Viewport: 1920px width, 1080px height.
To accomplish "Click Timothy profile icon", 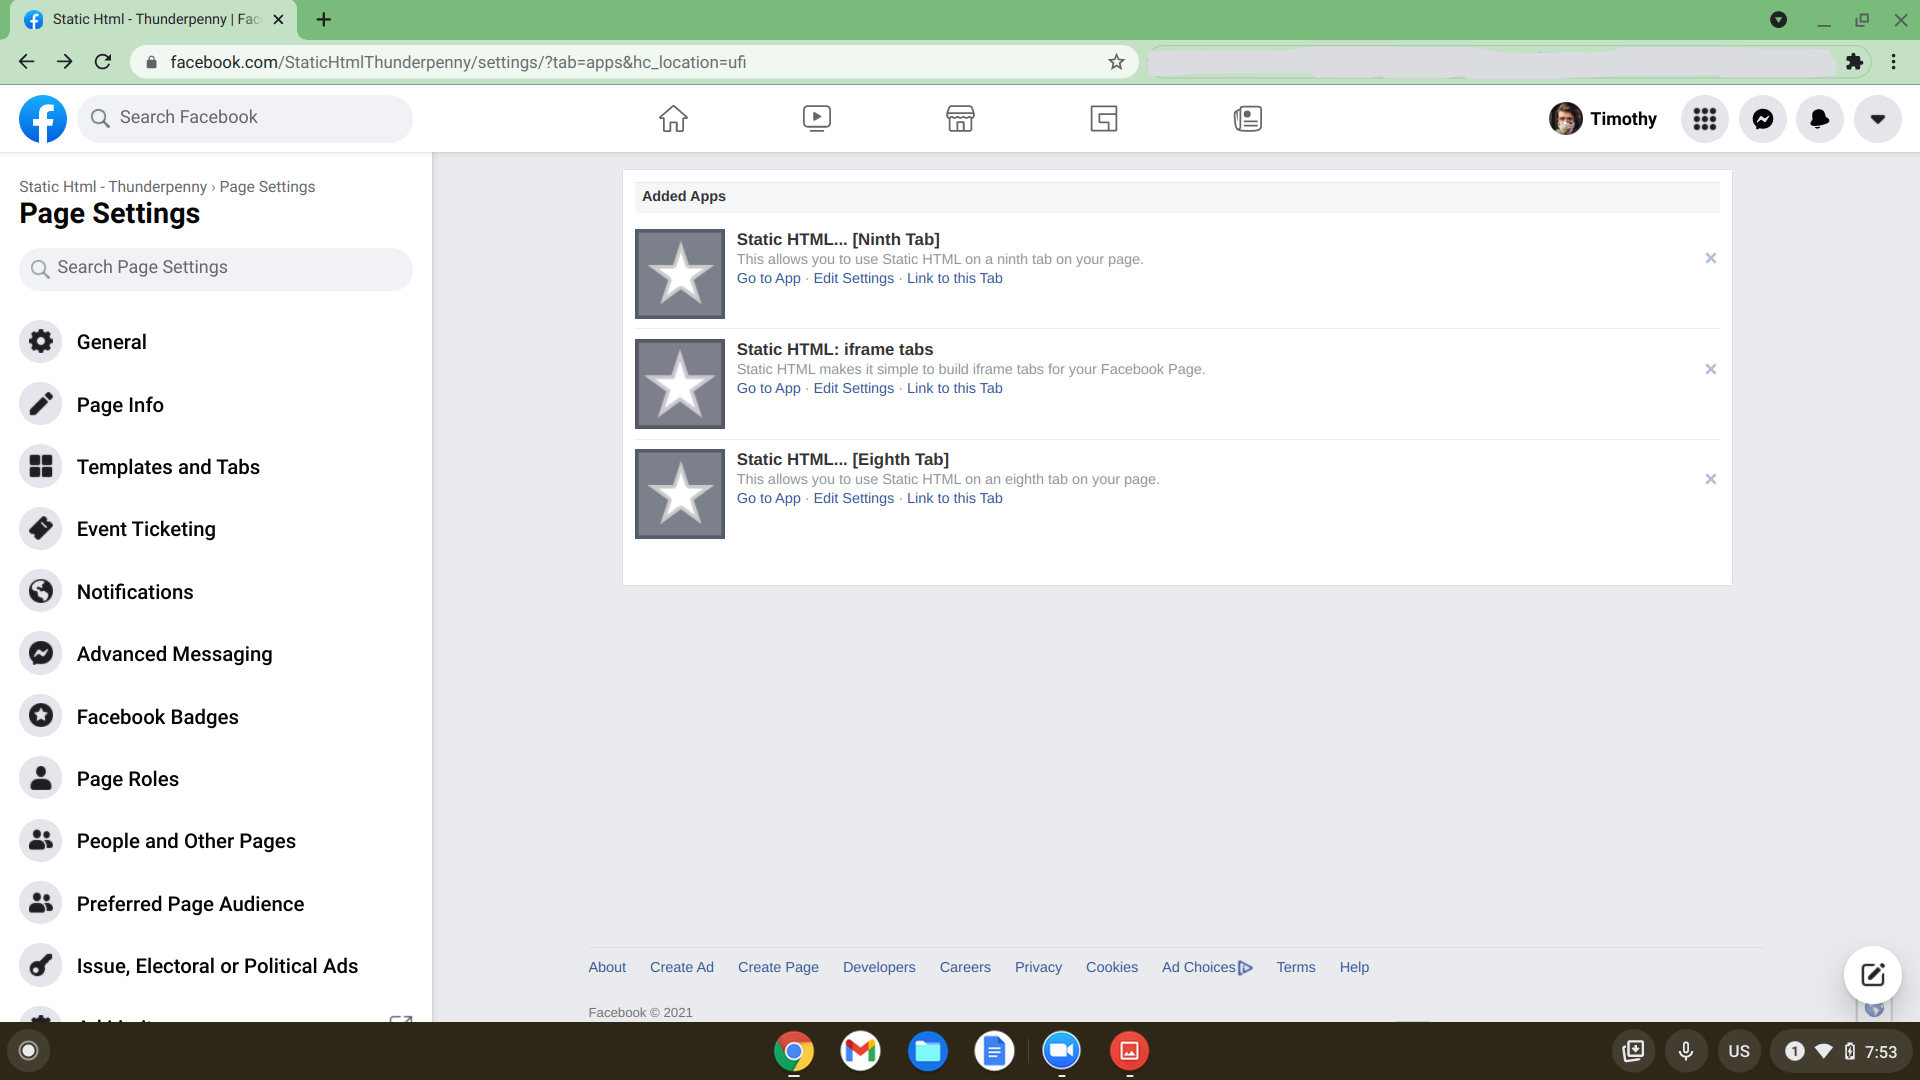I will coord(1564,117).
